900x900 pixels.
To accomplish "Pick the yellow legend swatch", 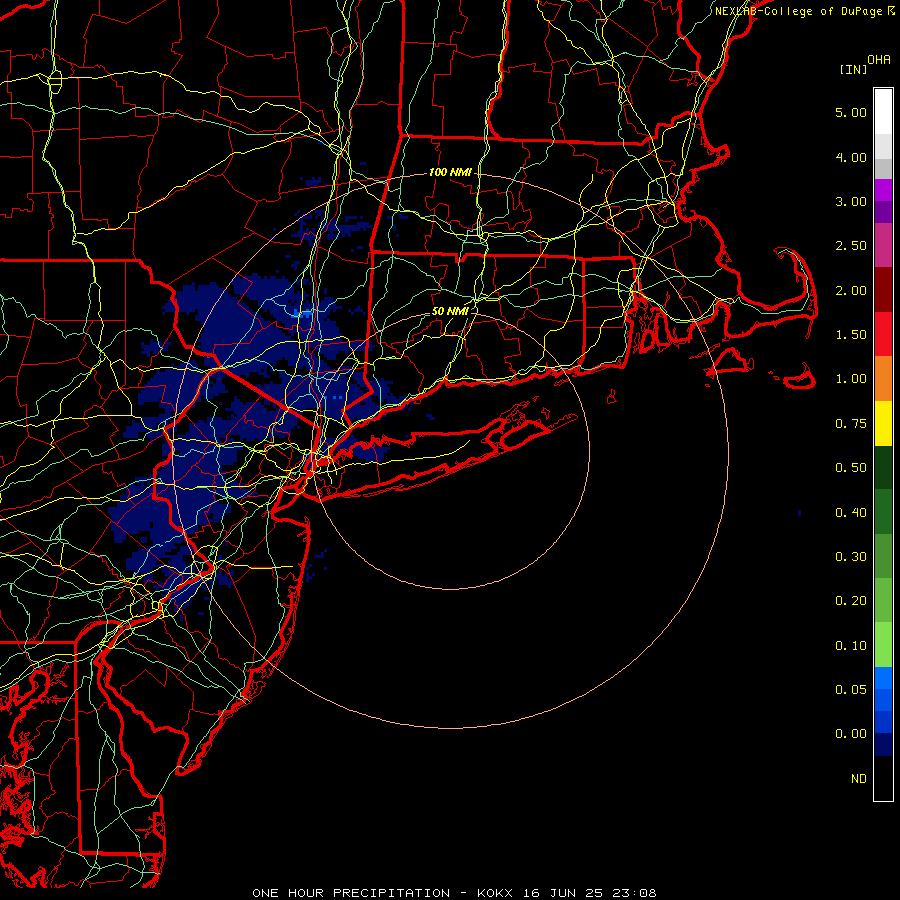I will pos(883,423).
